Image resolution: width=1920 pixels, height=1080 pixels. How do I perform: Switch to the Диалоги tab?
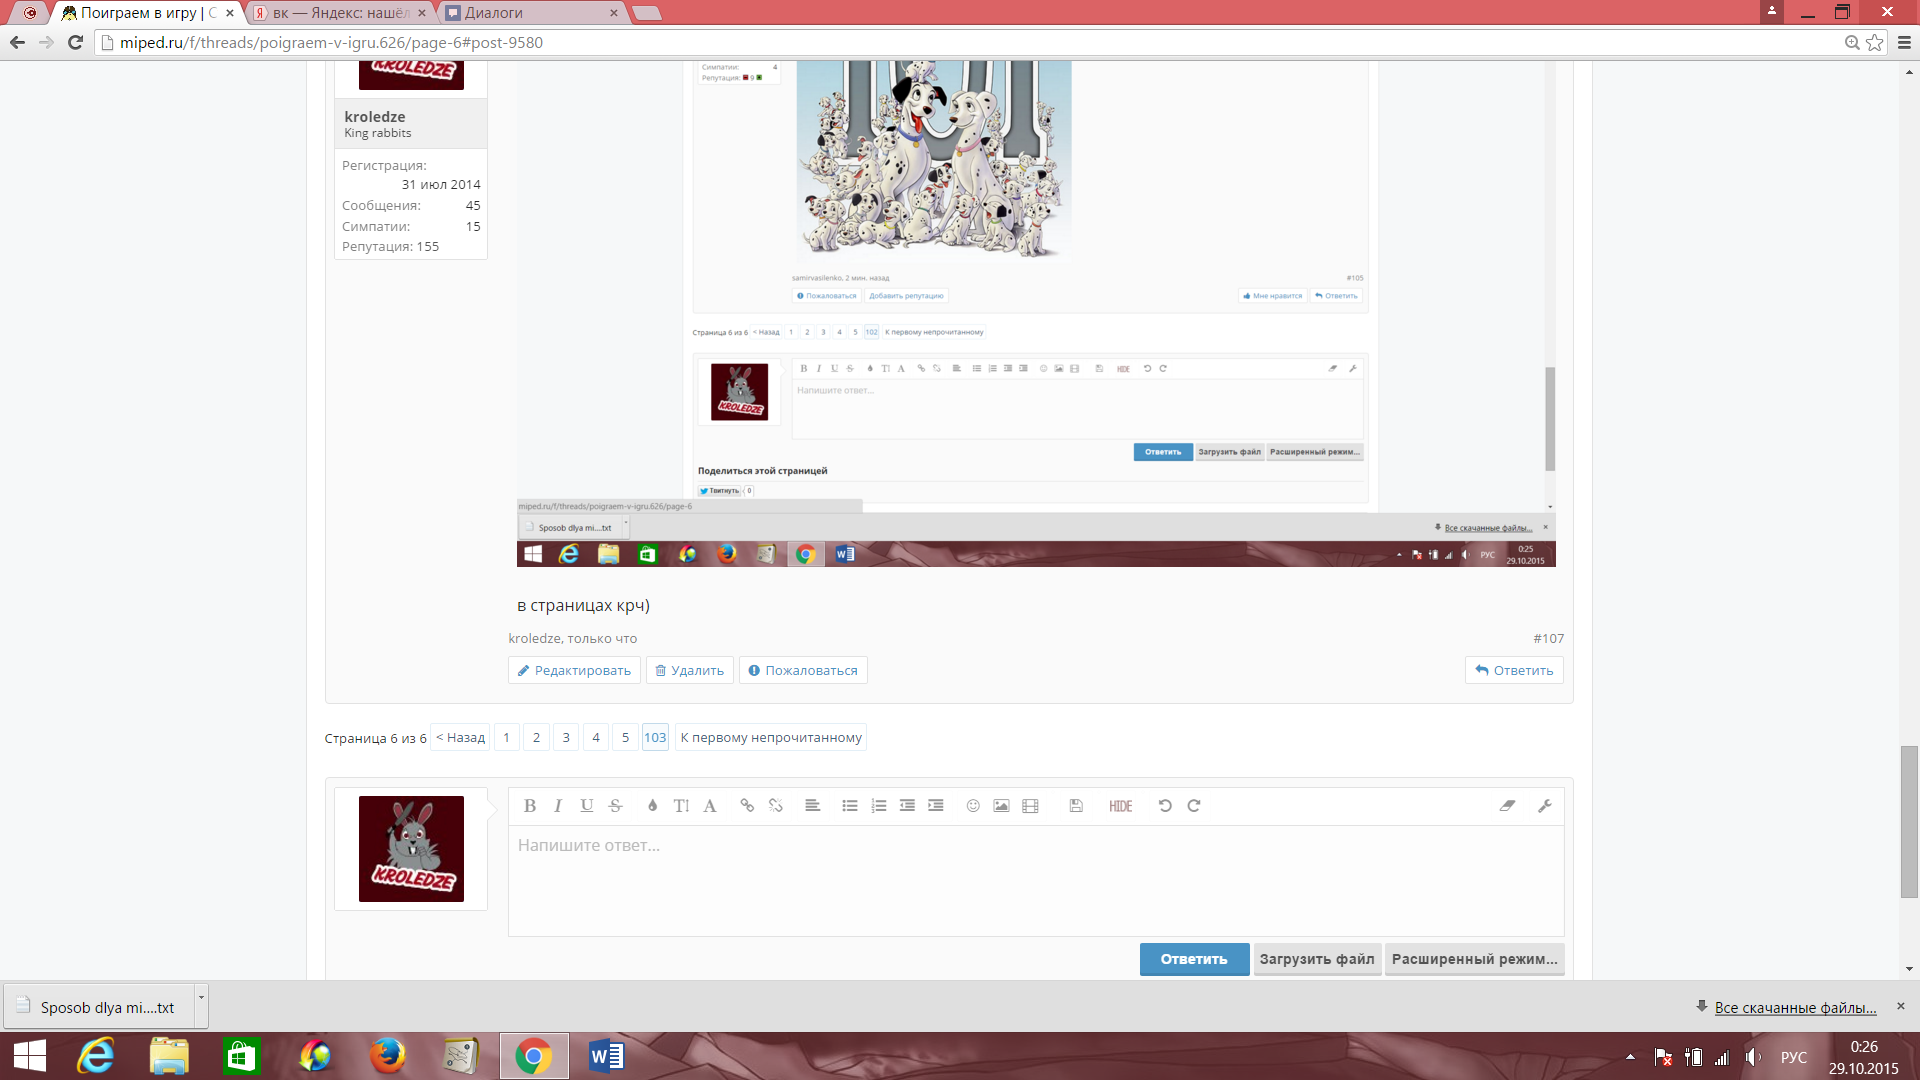point(530,13)
